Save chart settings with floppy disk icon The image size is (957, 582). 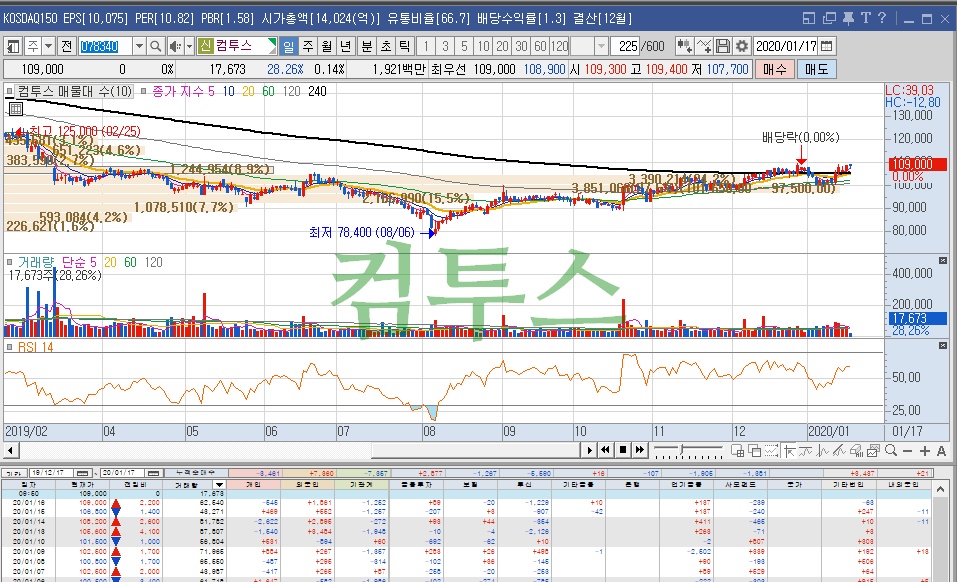723,46
